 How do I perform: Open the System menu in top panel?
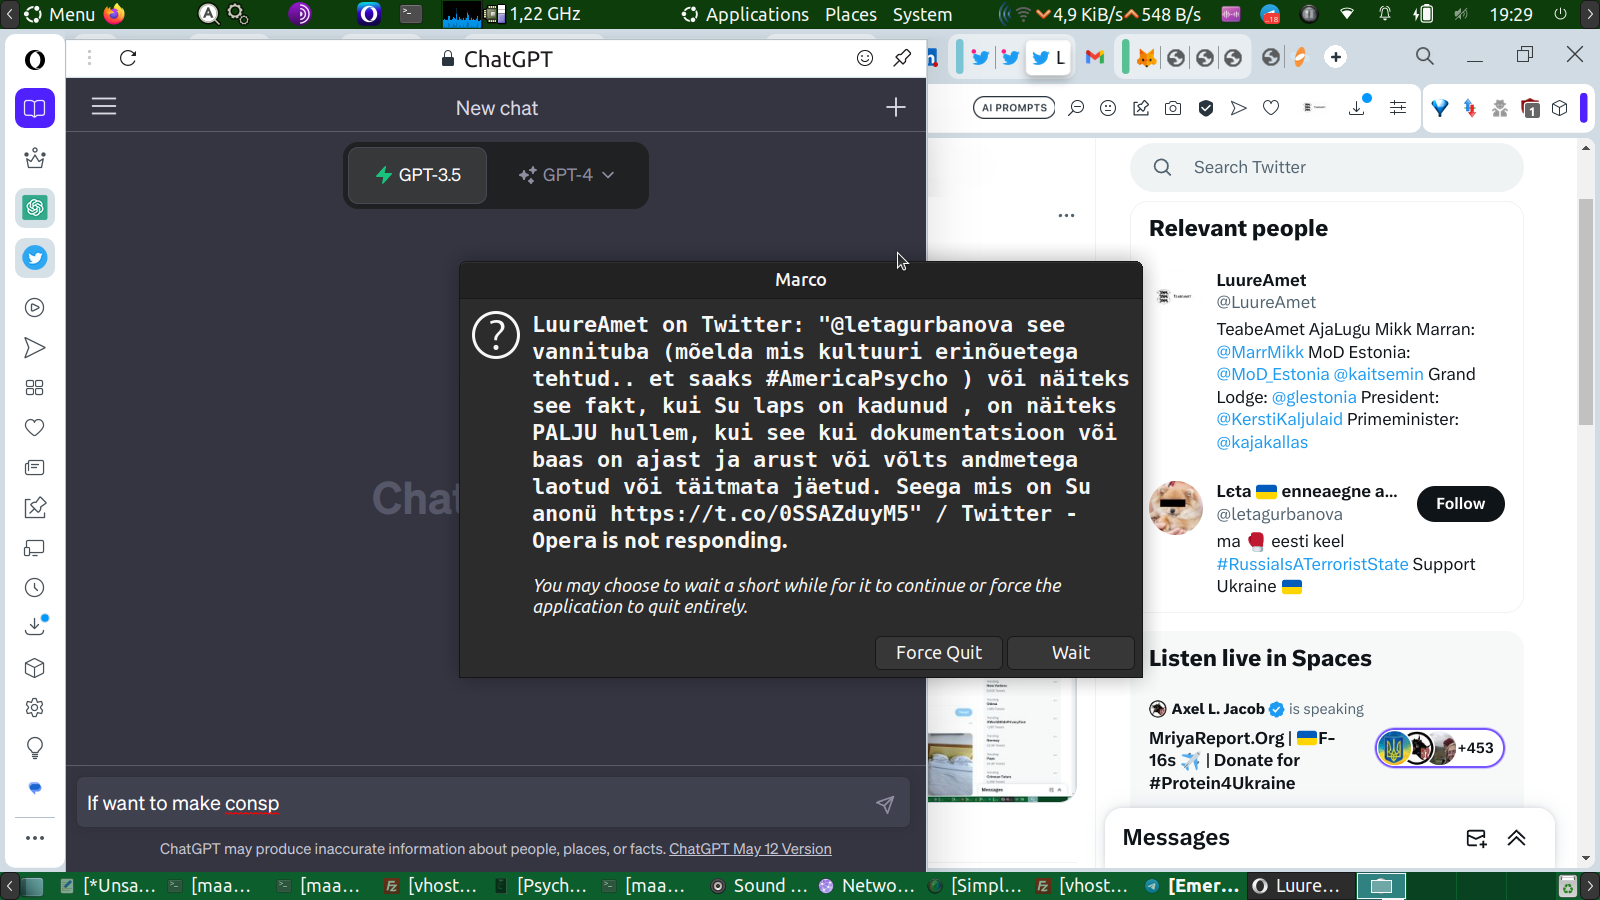pos(922,14)
